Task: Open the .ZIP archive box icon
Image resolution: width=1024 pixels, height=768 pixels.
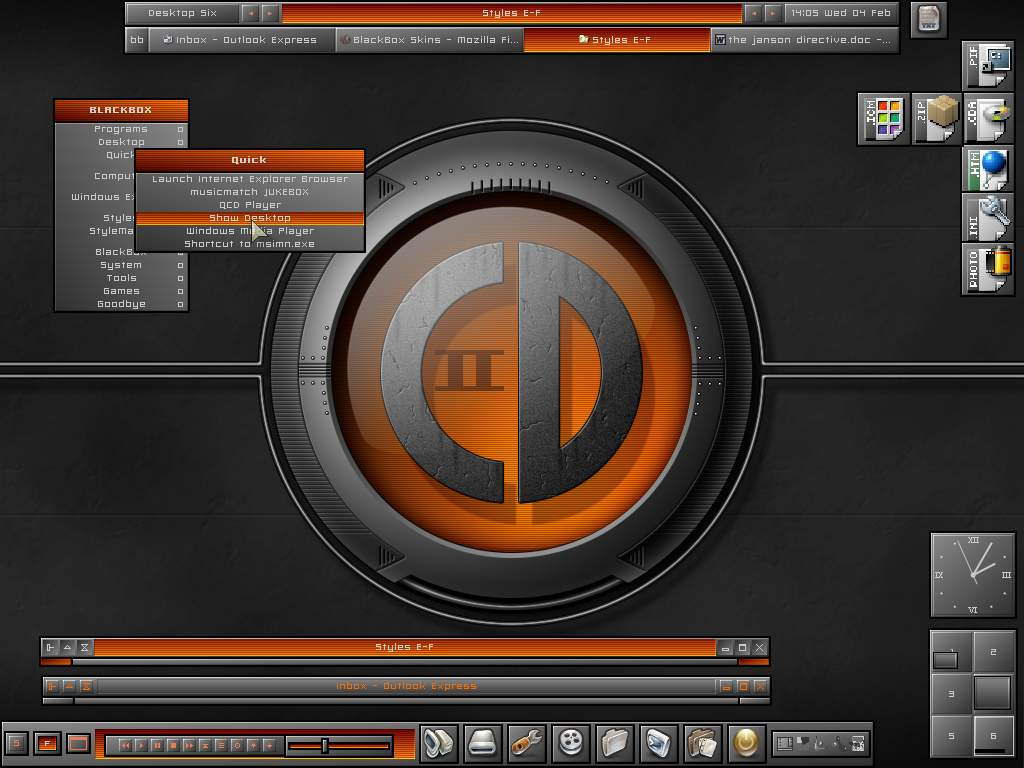Action: tap(936, 119)
